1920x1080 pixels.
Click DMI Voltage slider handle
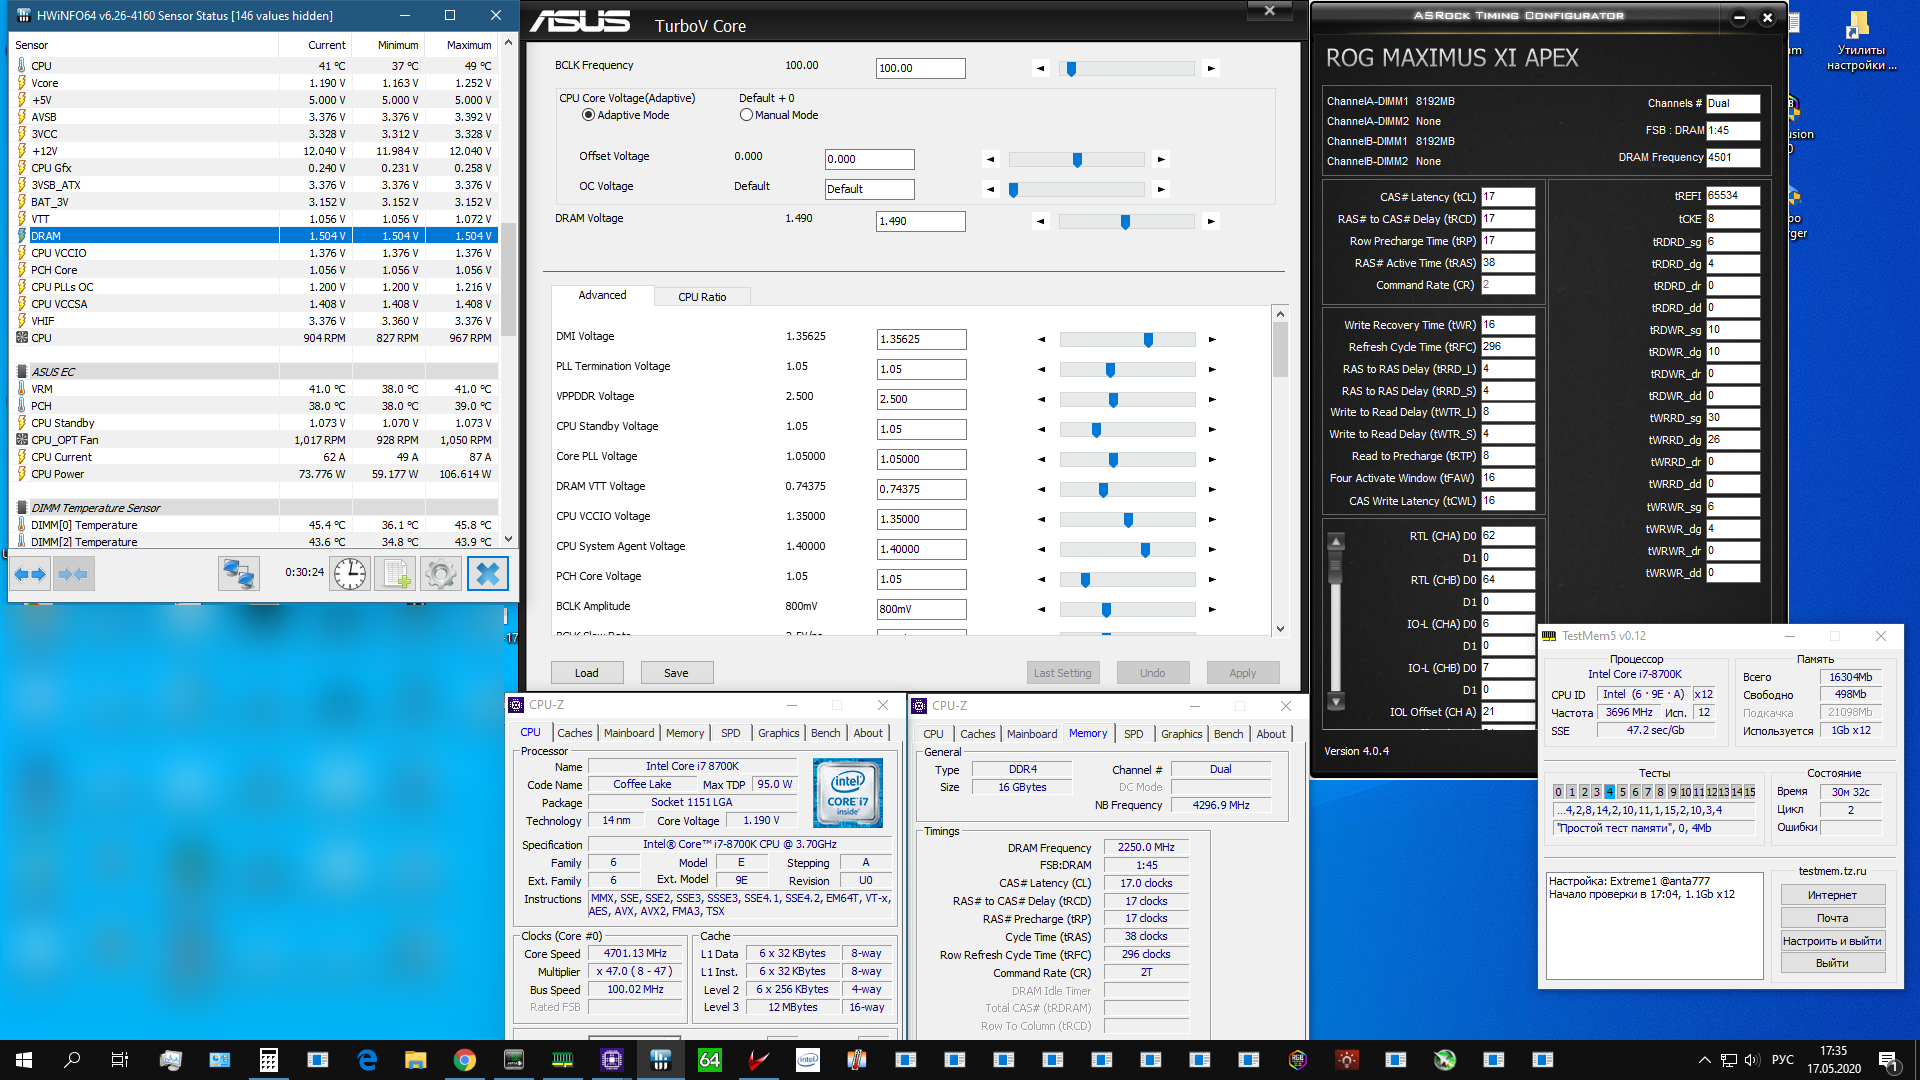(1148, 340)
